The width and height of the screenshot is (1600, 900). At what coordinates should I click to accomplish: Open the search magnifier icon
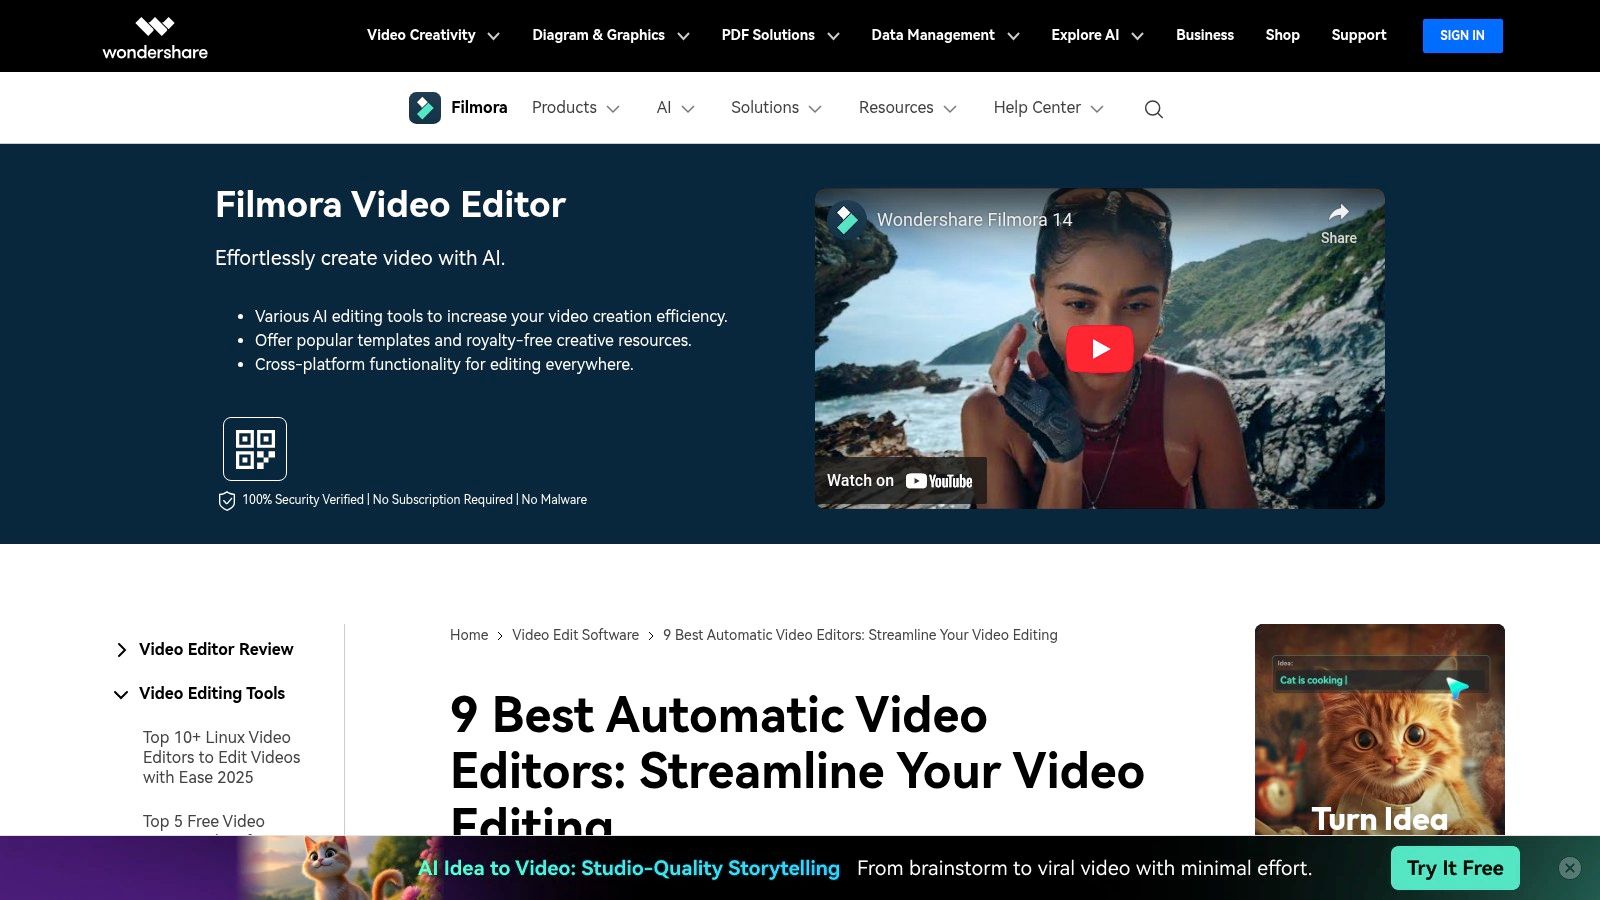tap(1153, 109)
